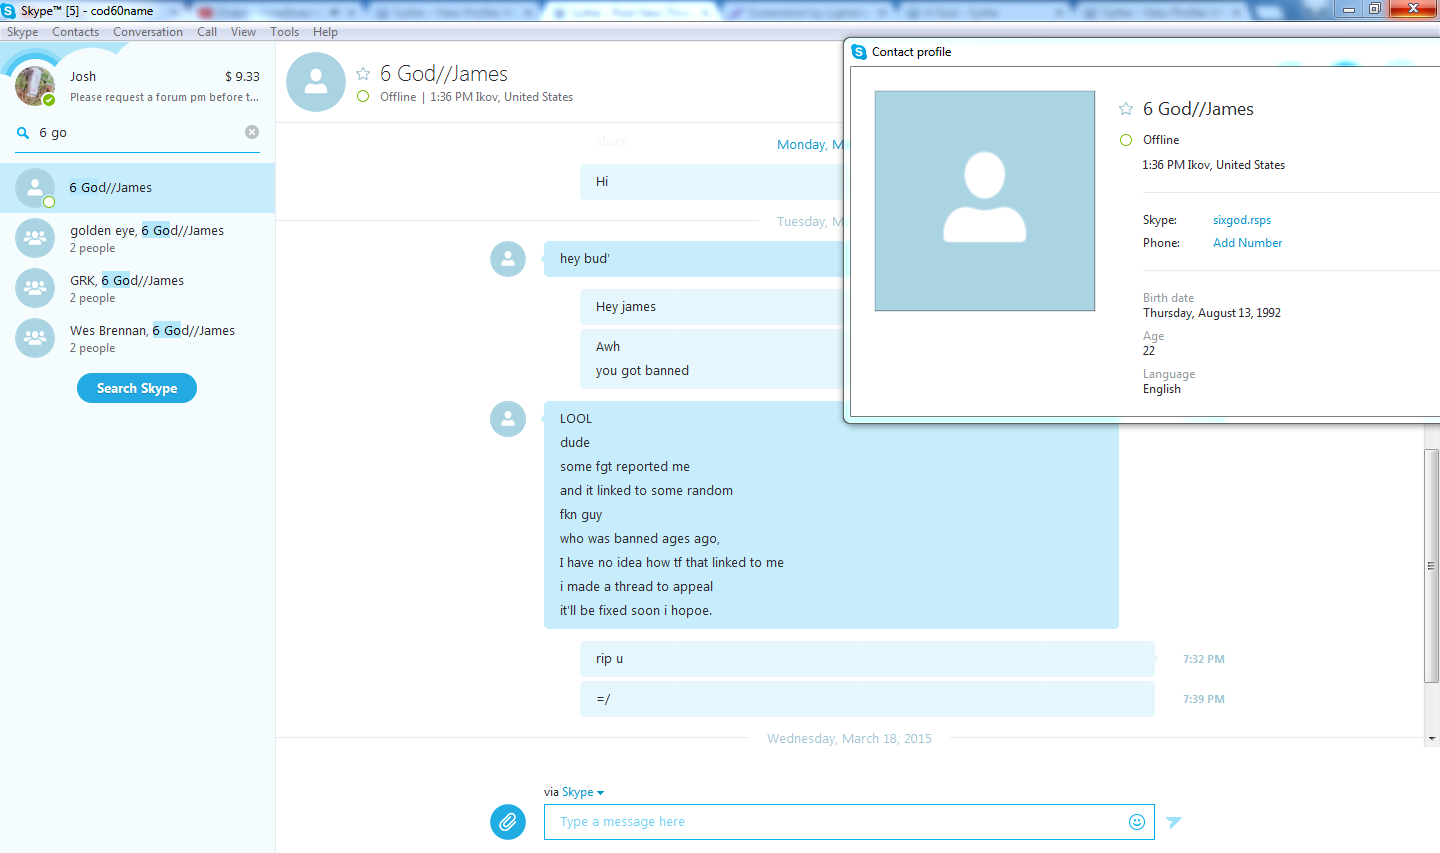The height and width of the screenshot is (853, 1440).
Task: Open the Conversation menu
Action: 148,32
